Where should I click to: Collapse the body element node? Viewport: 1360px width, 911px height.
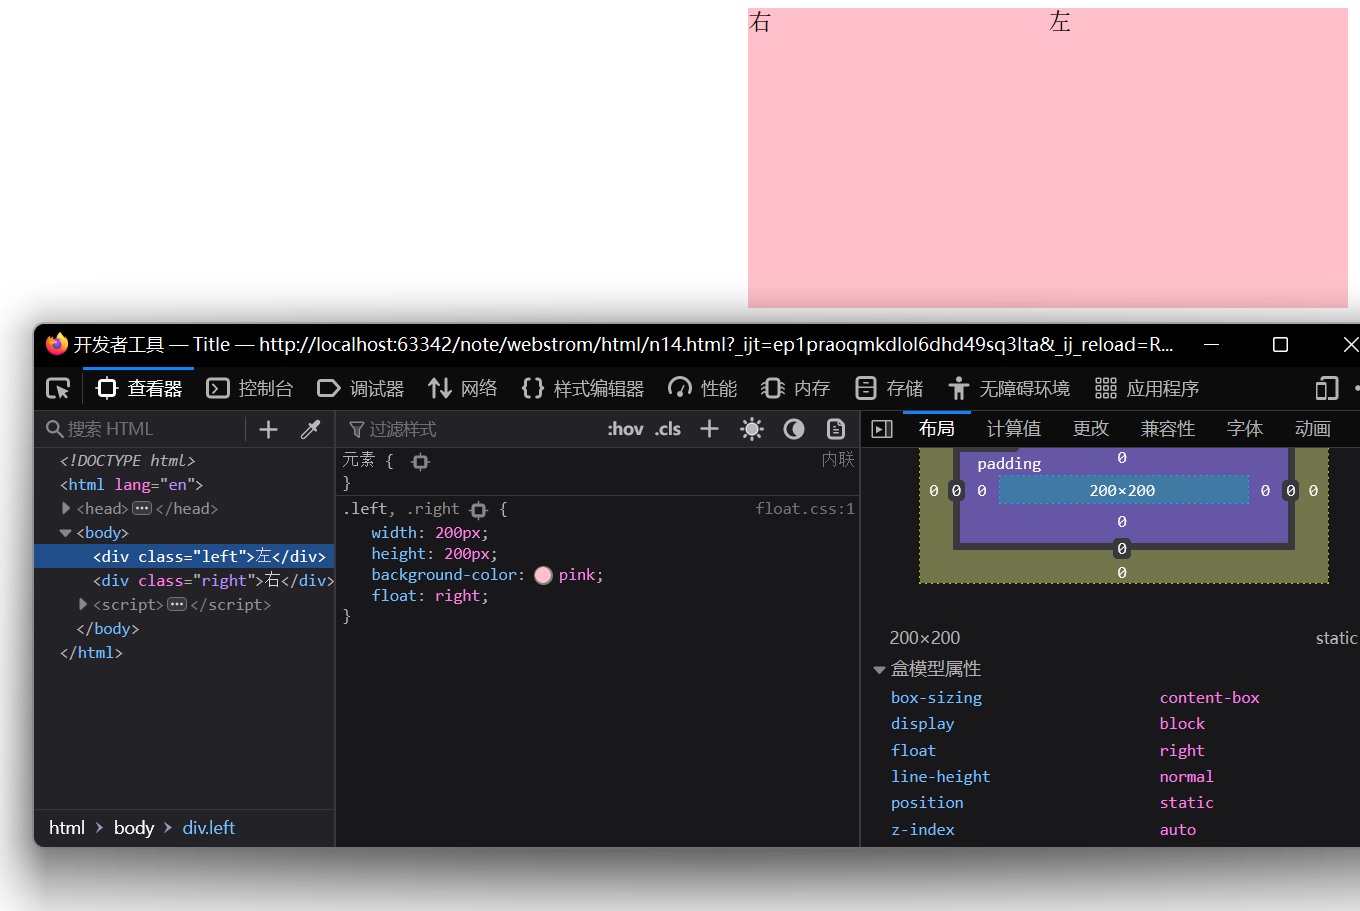click(x=66, y=533)
